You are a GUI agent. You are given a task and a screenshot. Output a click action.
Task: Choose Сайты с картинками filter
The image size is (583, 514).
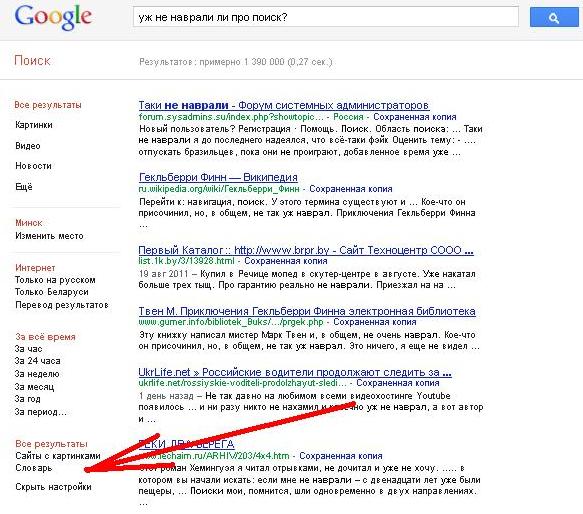tap(58, 456)
